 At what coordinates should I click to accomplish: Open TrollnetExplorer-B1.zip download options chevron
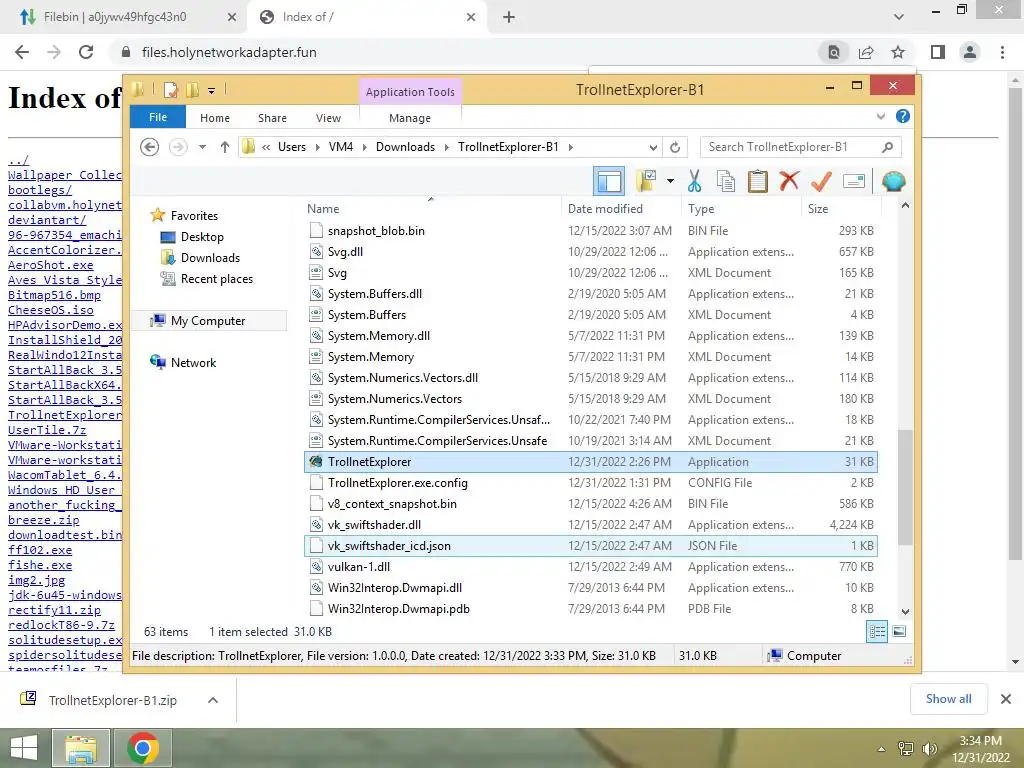click(212, 700)
